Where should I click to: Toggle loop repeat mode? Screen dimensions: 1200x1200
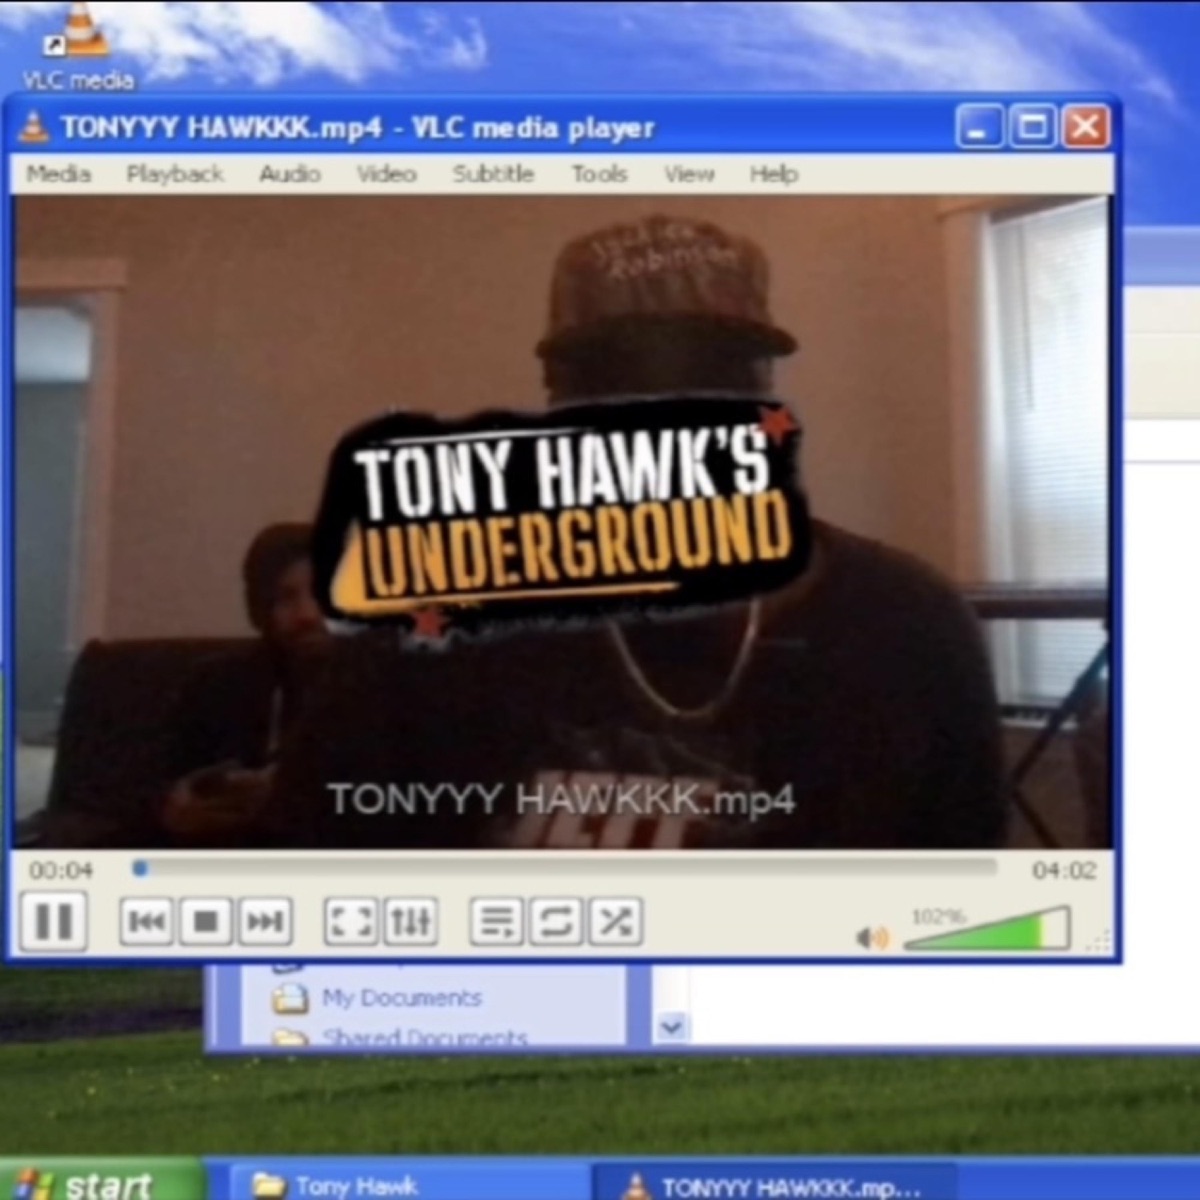tap(556, 921)
